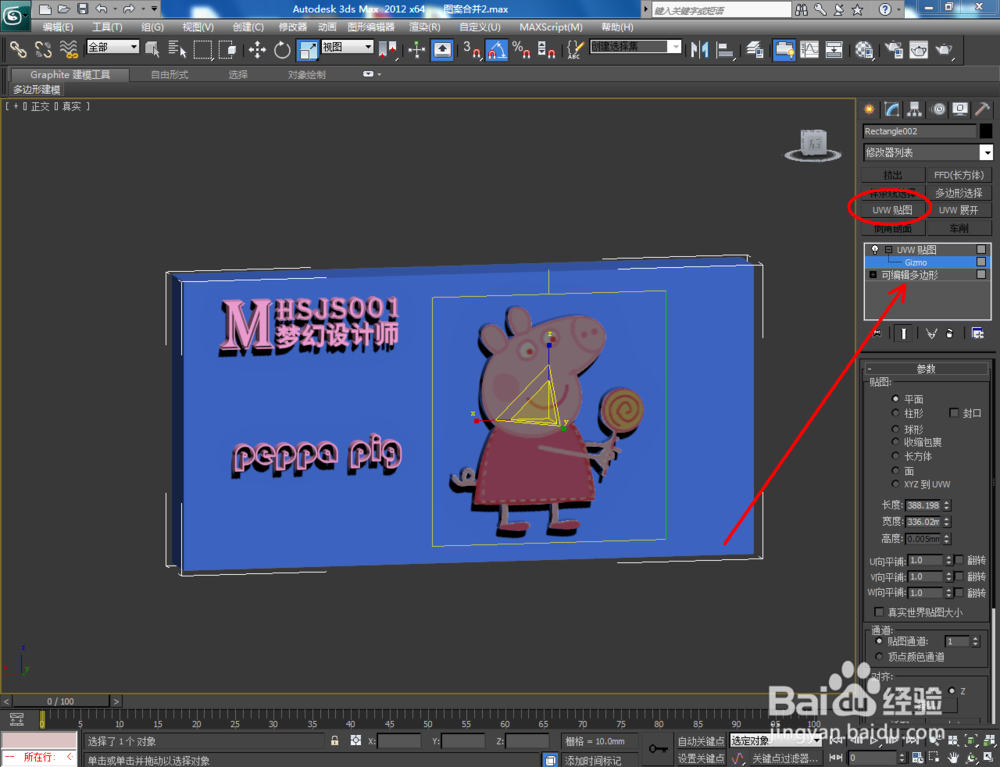
Task: Open the 渲染(R) menu
Action: [425, 27]
